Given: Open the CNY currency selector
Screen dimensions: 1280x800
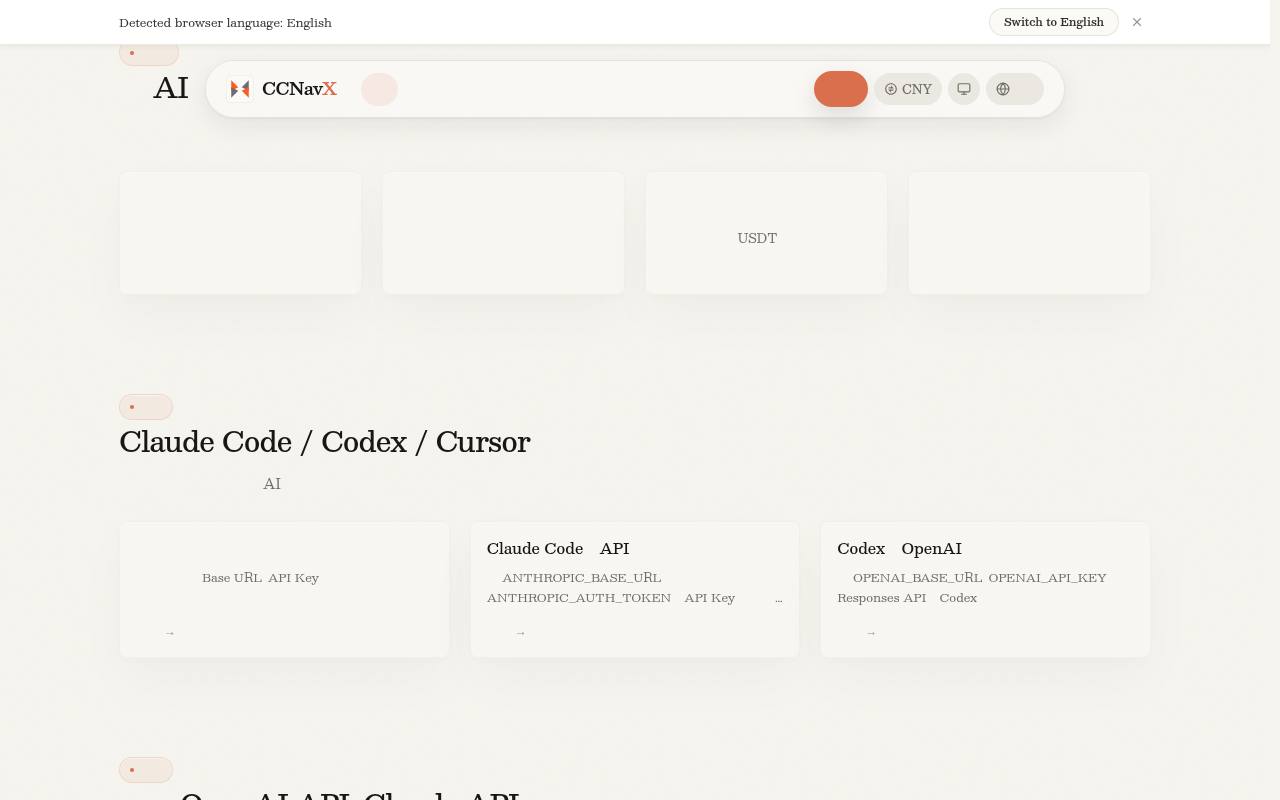Looking at the screenshot, I should 908,89.
